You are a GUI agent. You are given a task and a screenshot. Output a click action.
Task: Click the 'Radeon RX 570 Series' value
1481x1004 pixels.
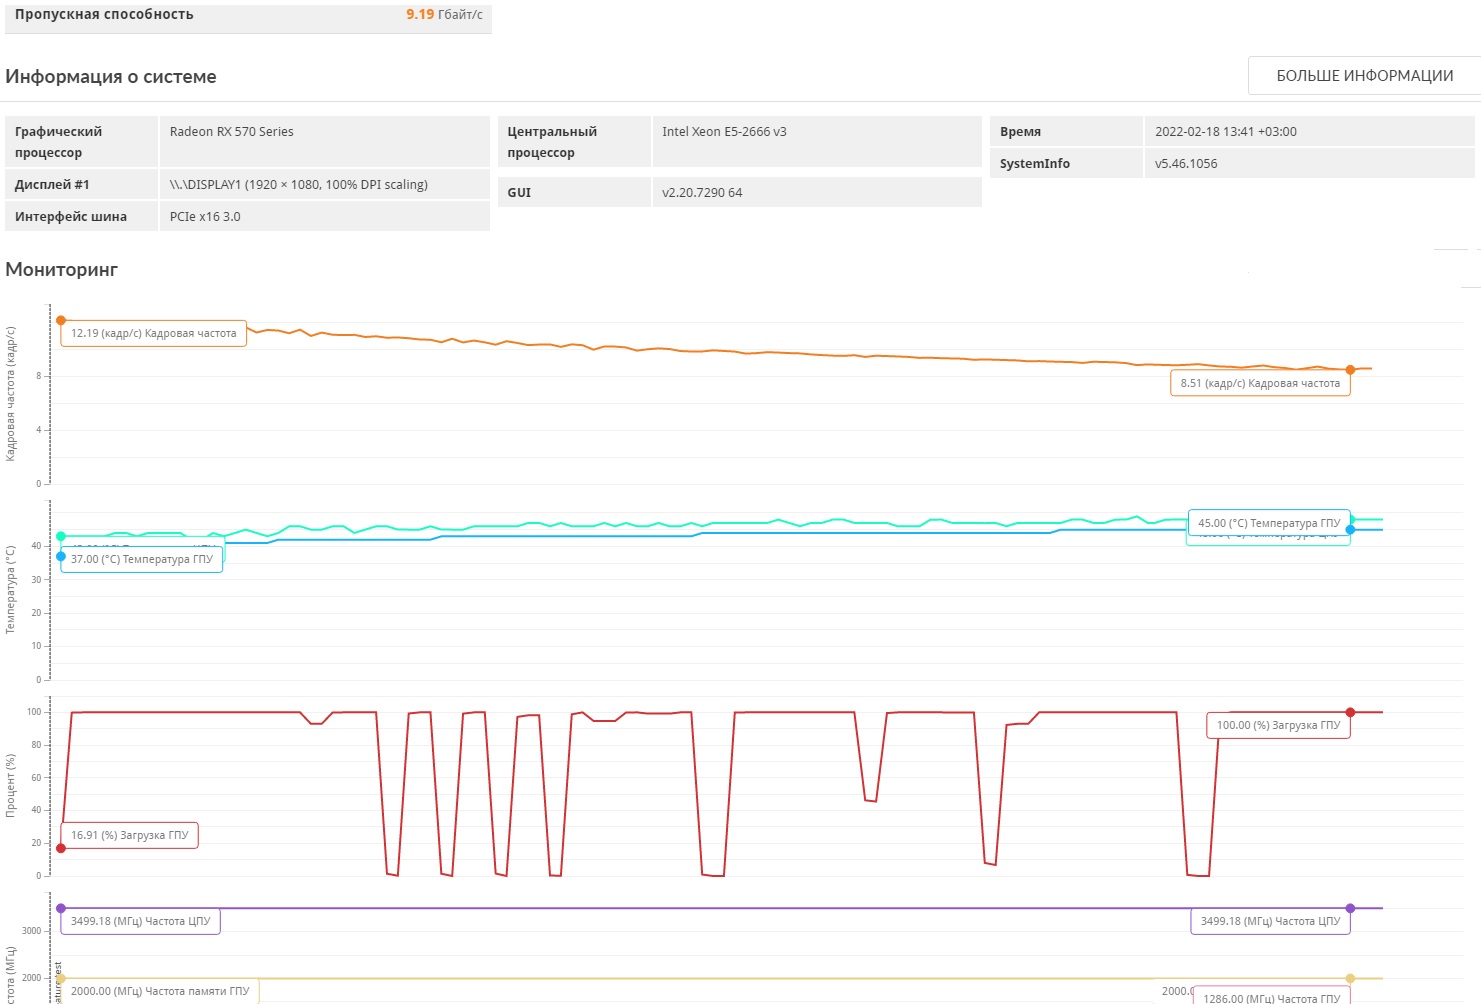point(232,132)
